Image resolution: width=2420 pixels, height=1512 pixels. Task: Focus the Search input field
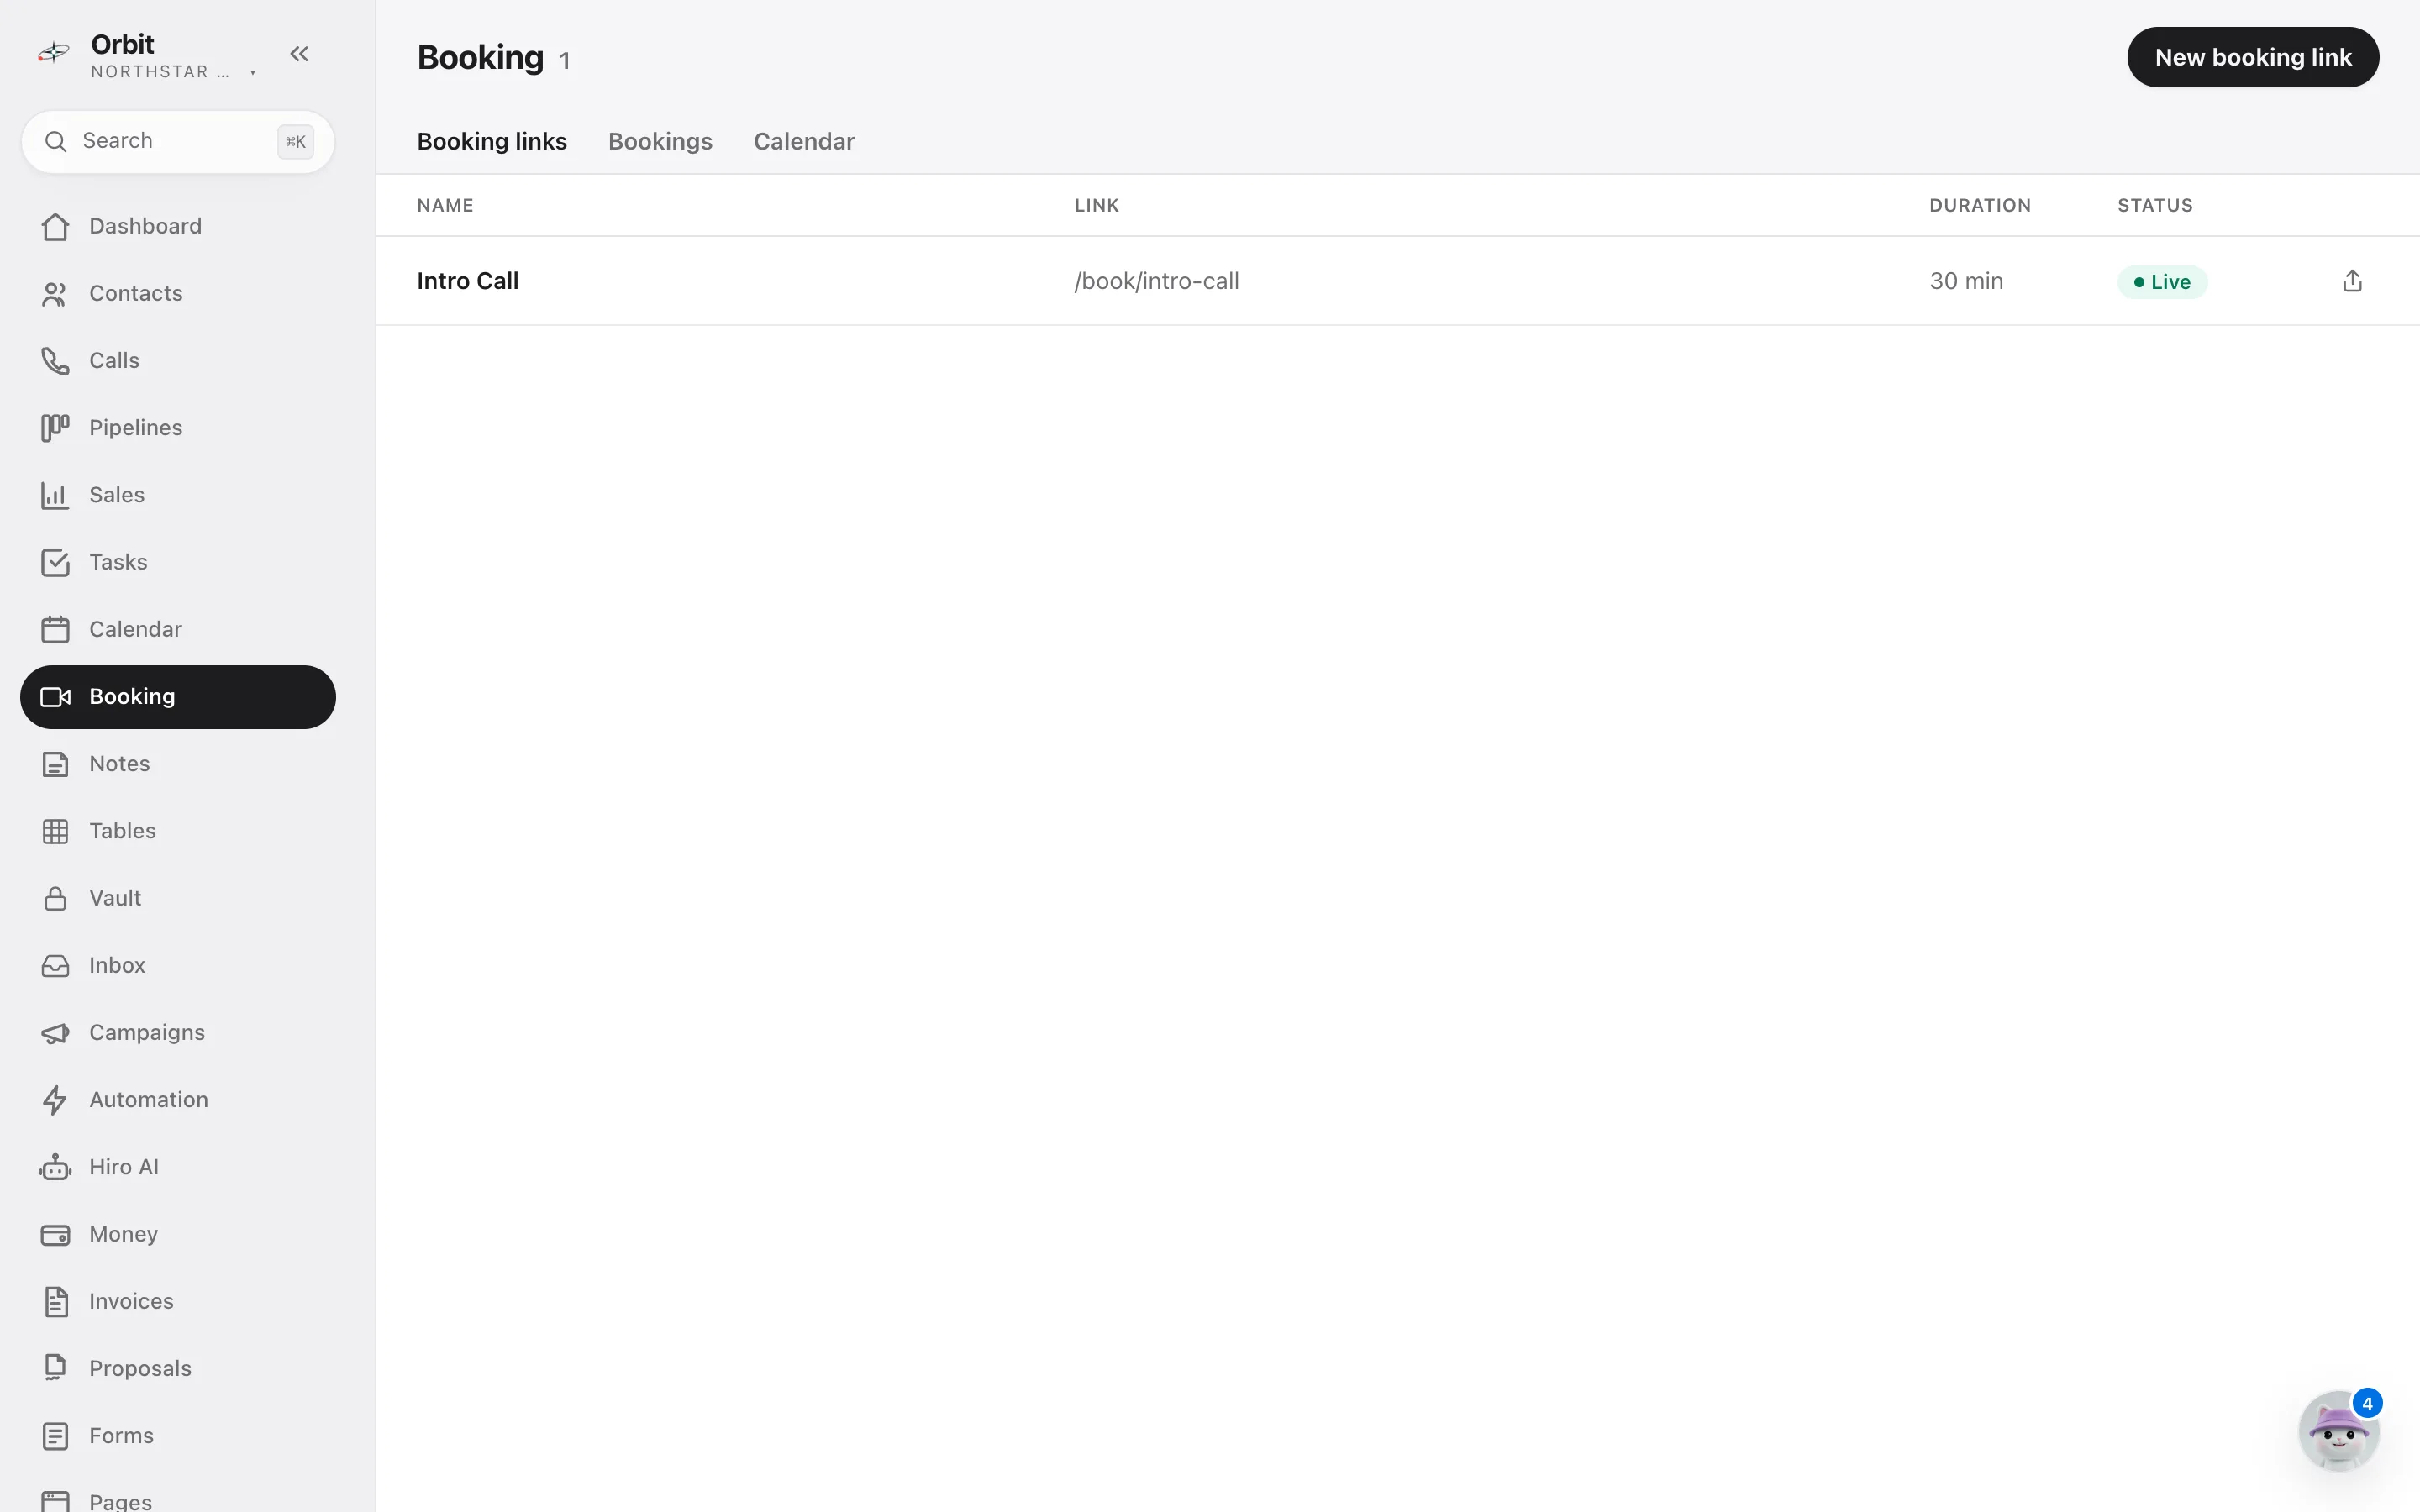(x=178, y=141)
